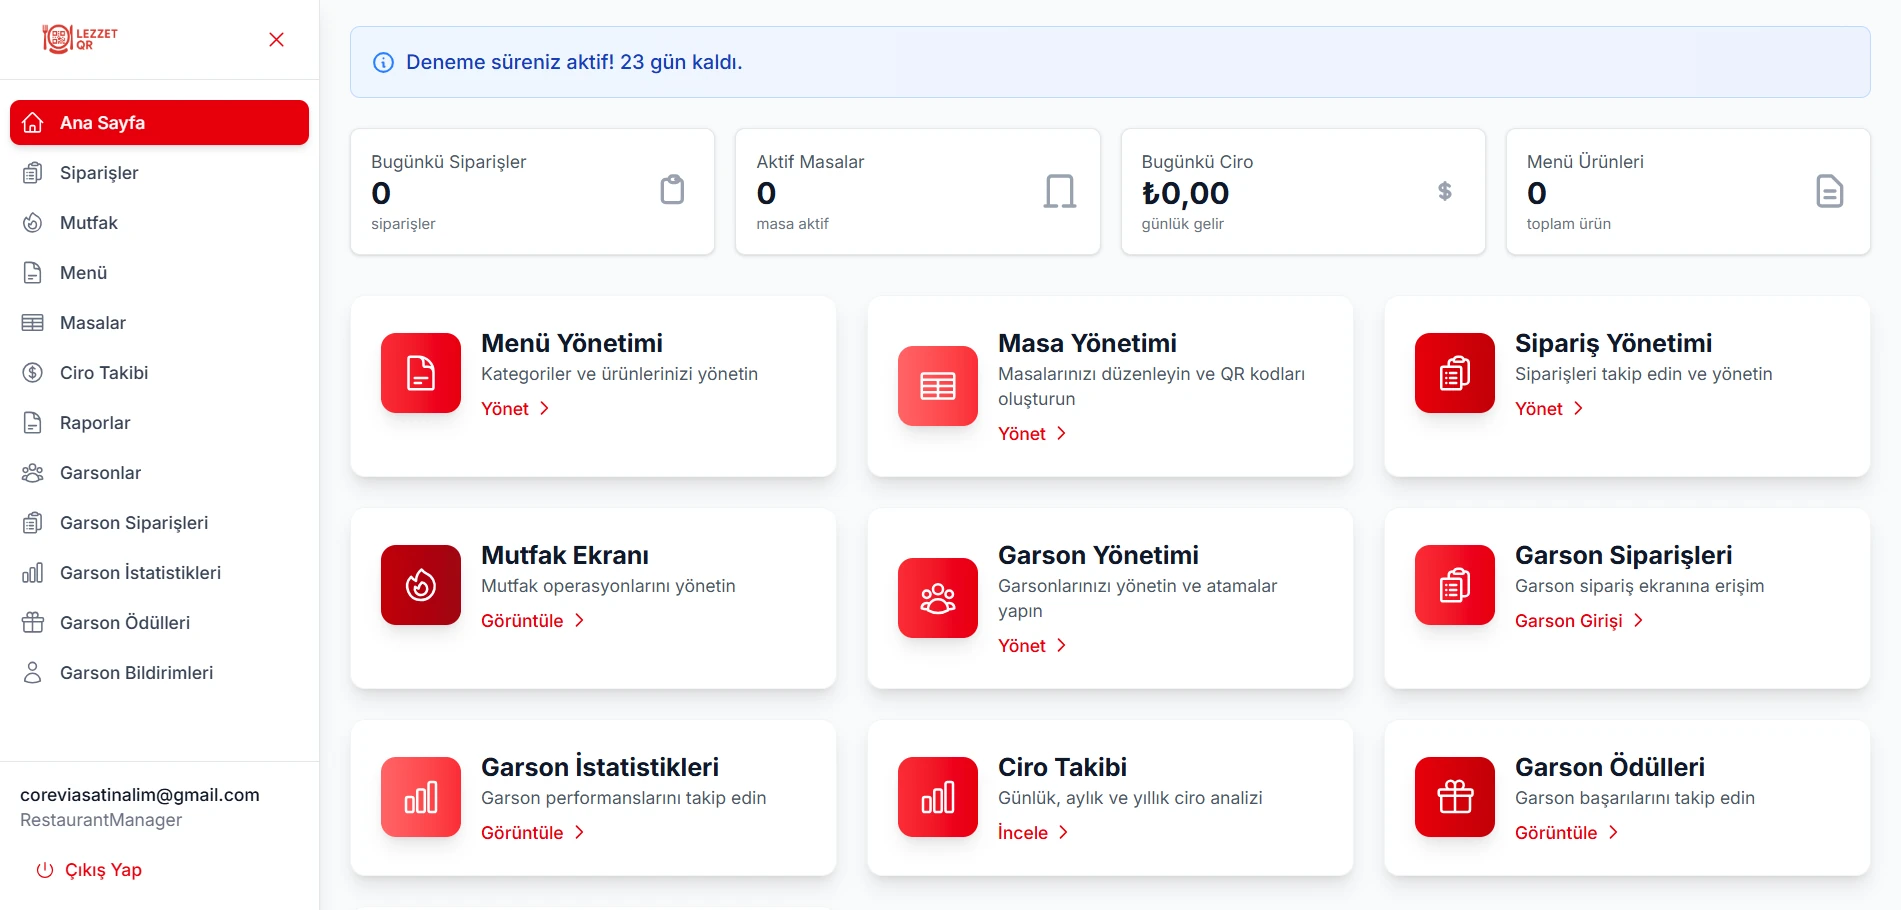This screenshot has width=1901, height=910.
Task: Close the sidebar with the X icon
Action: (277, 40)
